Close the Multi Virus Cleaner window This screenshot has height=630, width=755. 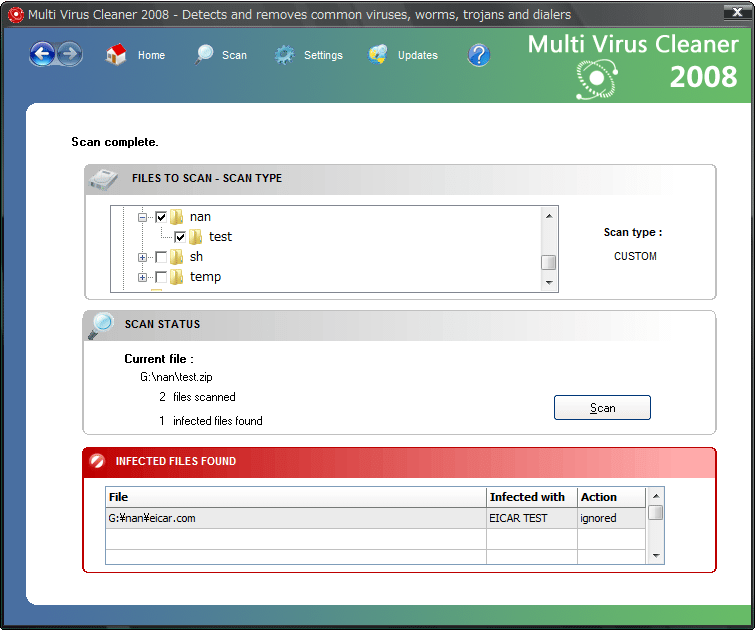[x=737, y=12]
